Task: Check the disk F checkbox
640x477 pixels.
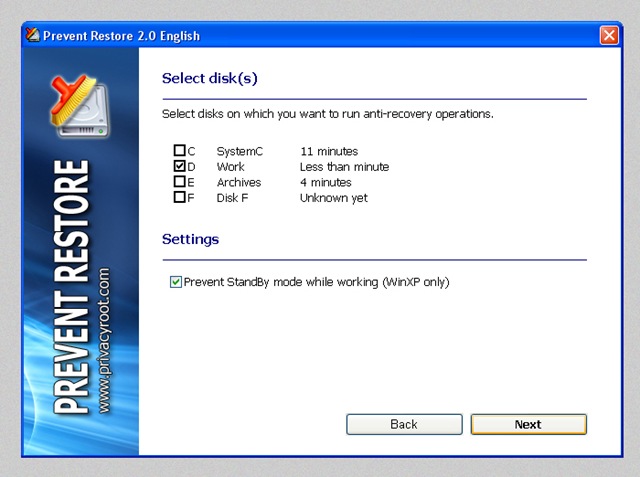Action: coord(180,197)
